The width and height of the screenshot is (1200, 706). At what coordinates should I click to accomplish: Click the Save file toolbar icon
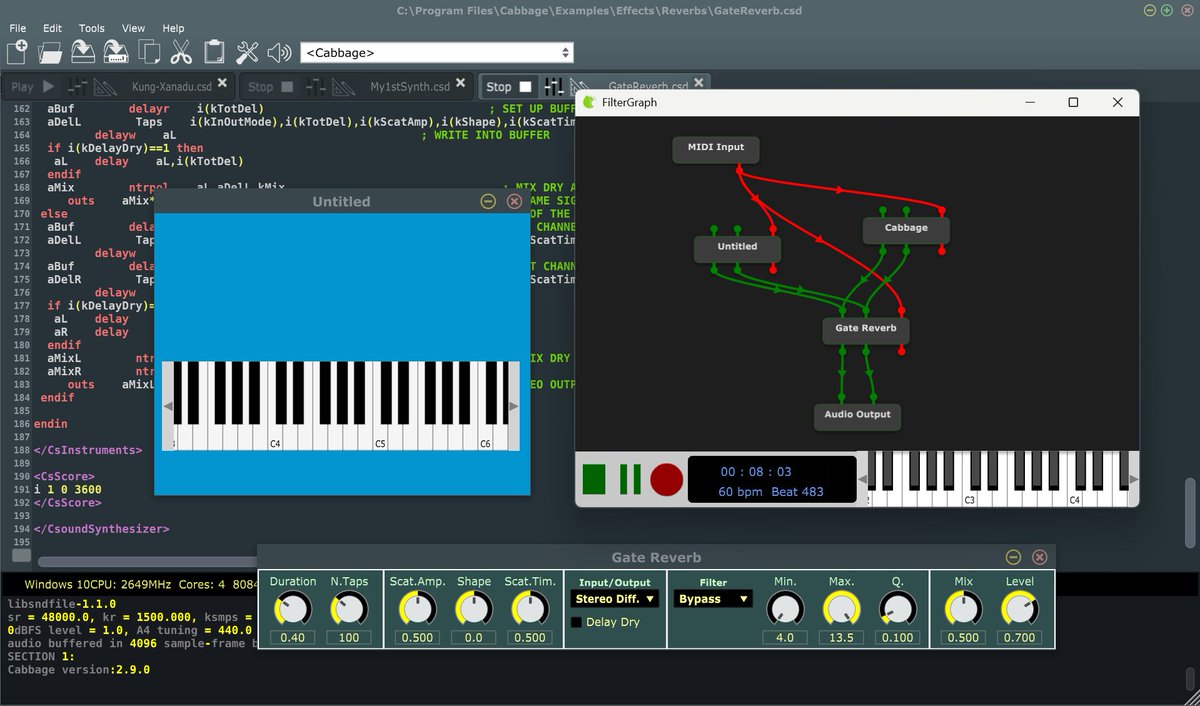pos(83,52)
